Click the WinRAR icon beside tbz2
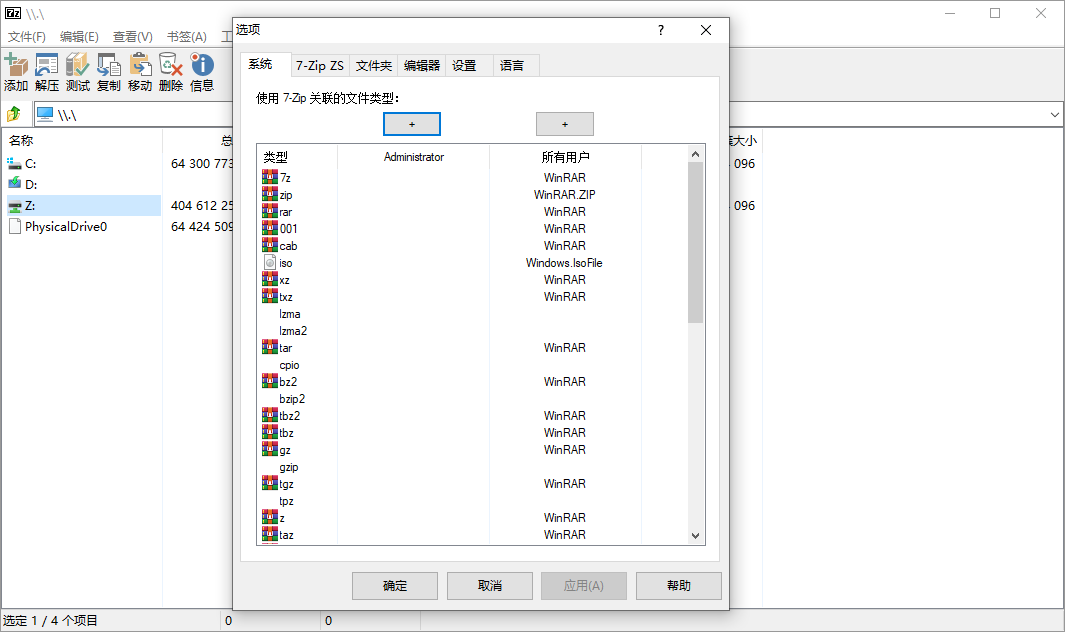 tap(270, 415)
